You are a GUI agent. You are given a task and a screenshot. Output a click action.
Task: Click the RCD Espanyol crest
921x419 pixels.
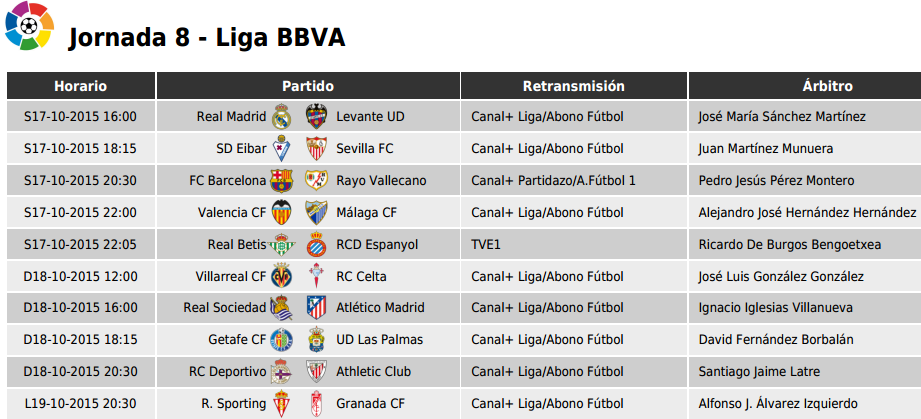click(317, 244)
